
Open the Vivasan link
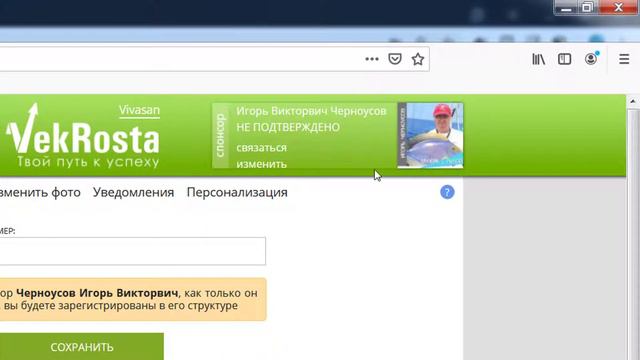pos(139,110)
